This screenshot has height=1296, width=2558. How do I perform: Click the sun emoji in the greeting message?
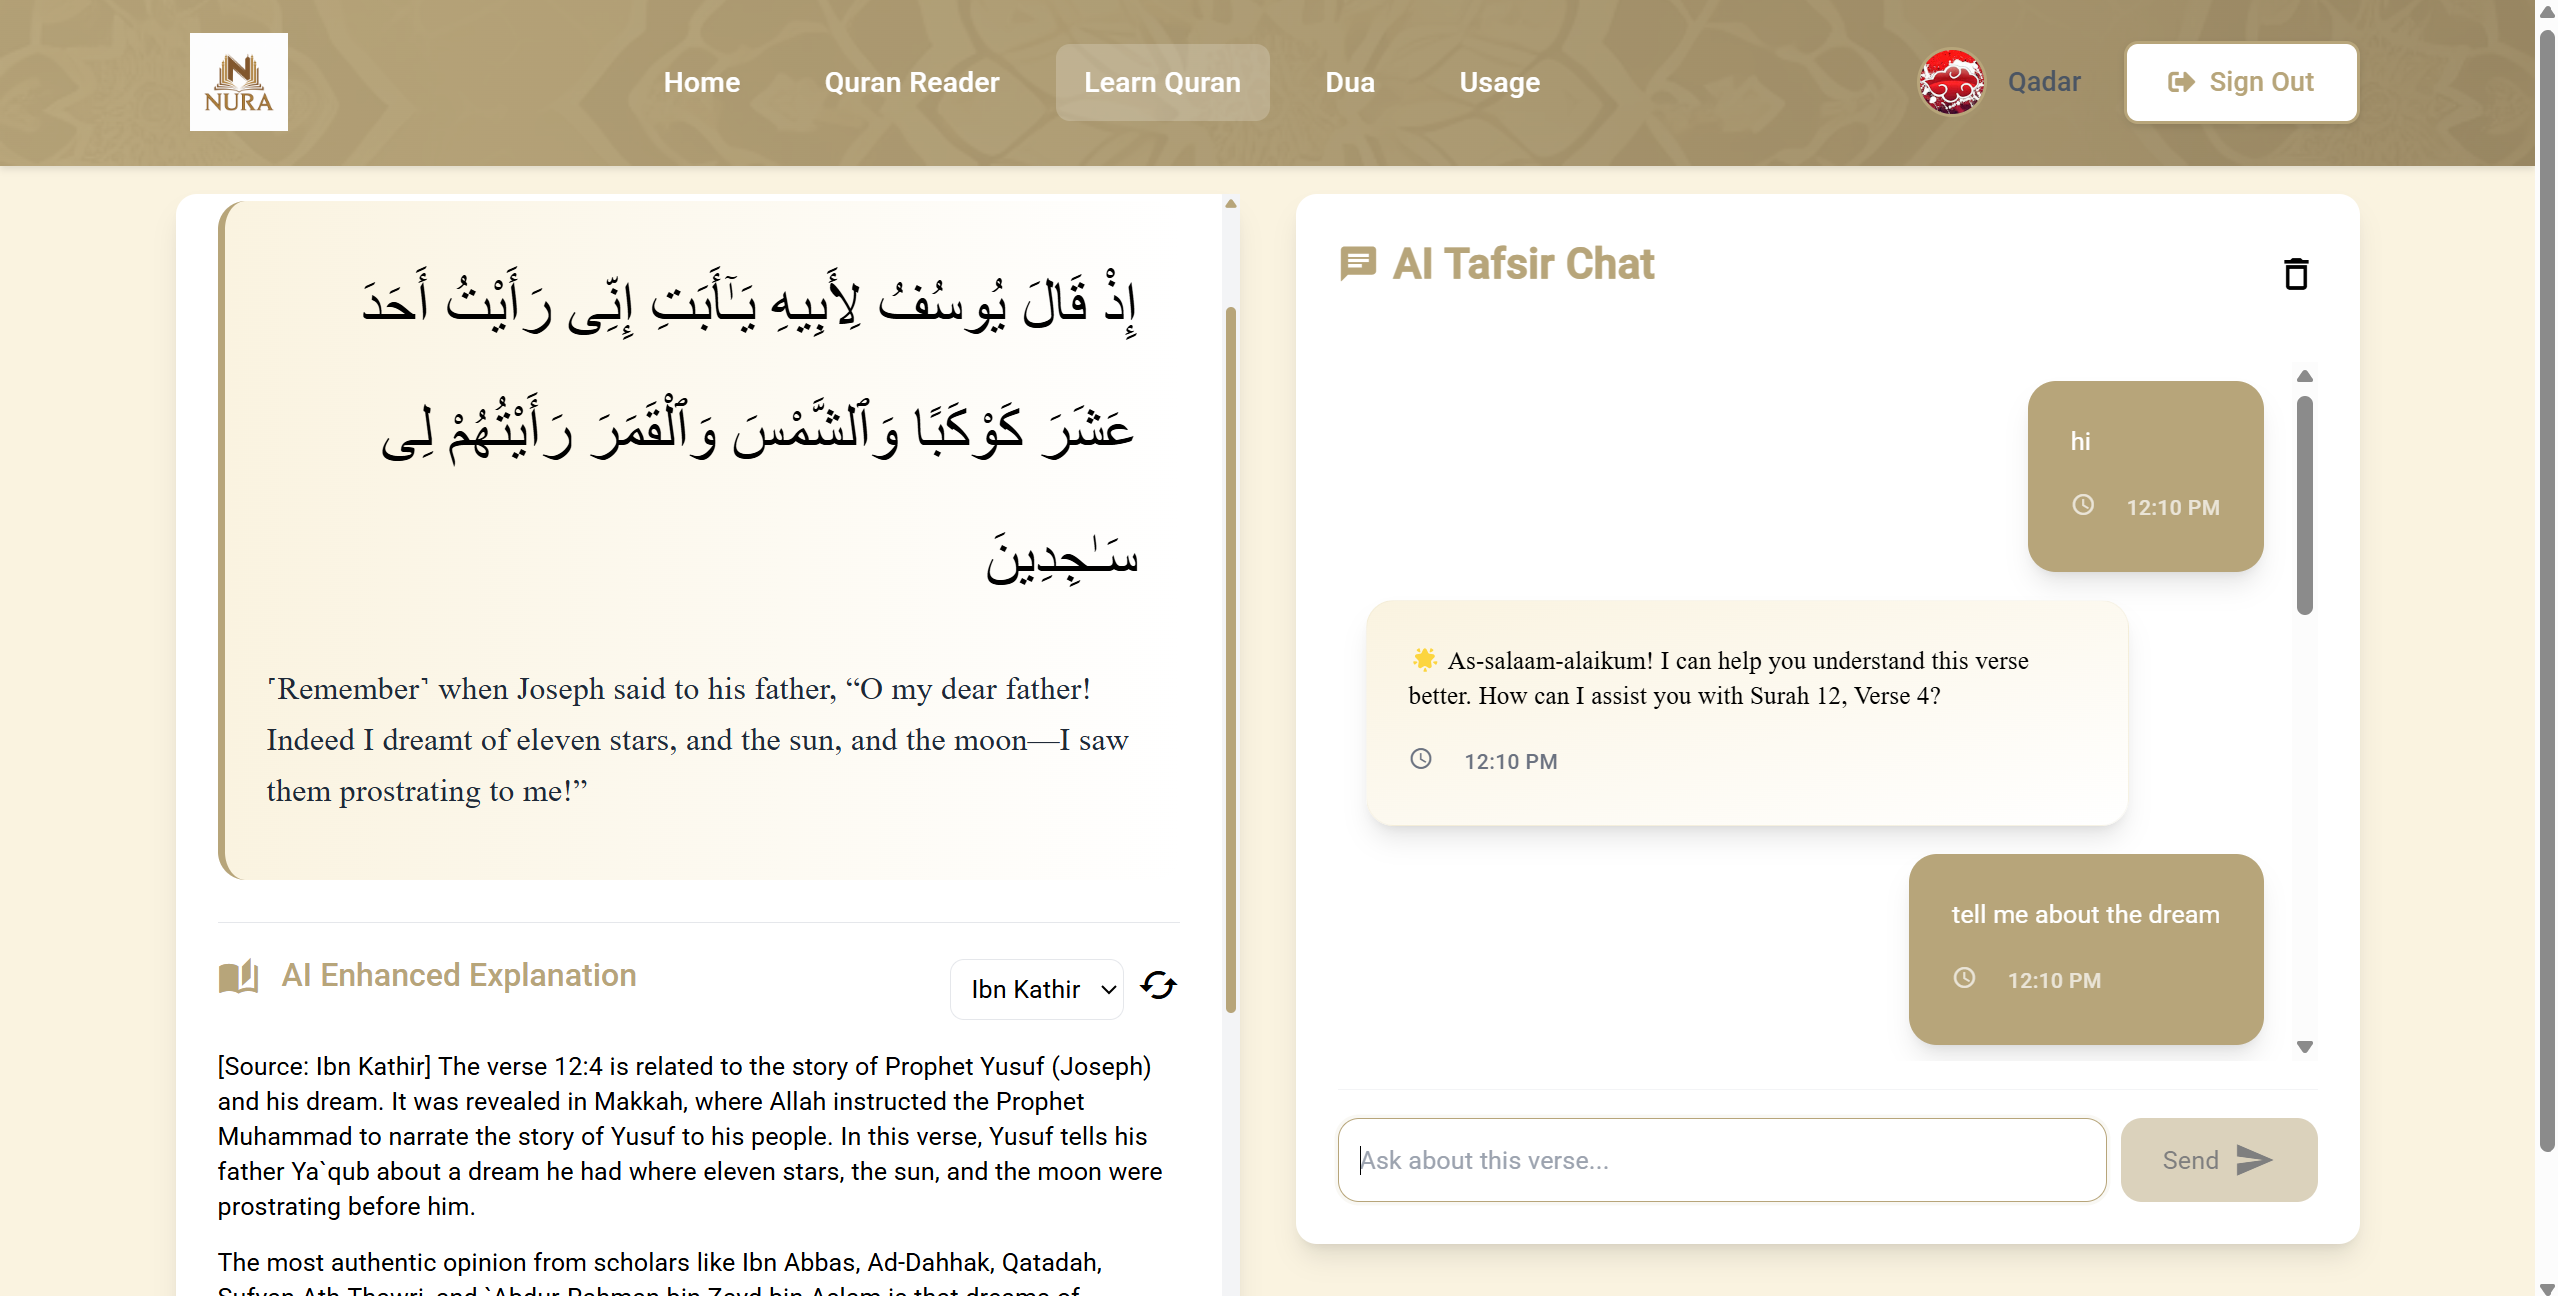pyautogui.click(x=1424, y=659)
